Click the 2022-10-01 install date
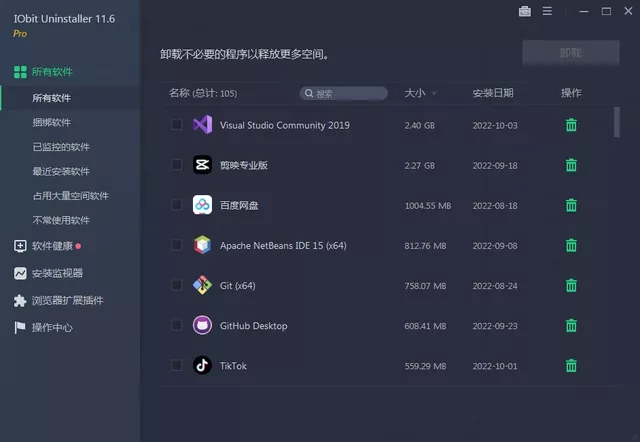The height and width of the screenshot is (442, 640). pyautogui.click(x=495, y=366)
